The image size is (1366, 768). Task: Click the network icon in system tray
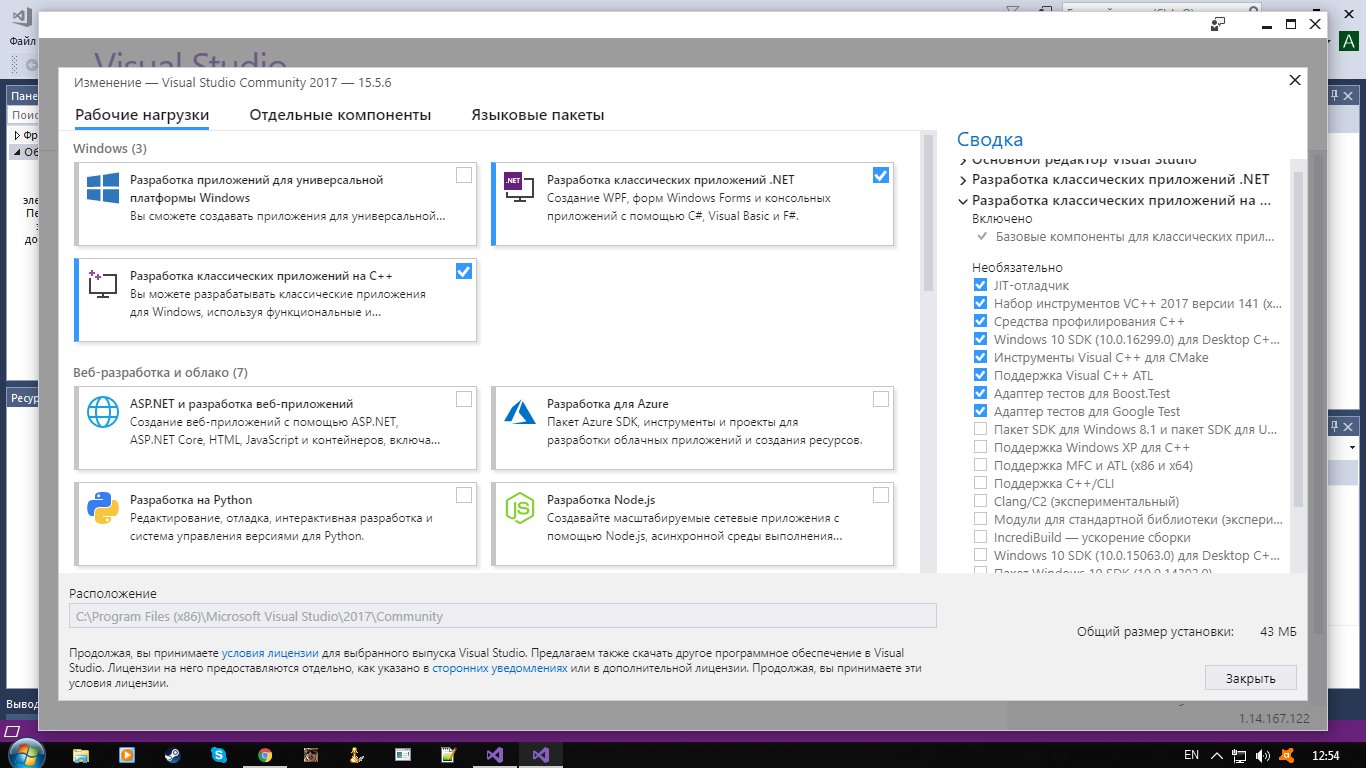click(1239, 755)
